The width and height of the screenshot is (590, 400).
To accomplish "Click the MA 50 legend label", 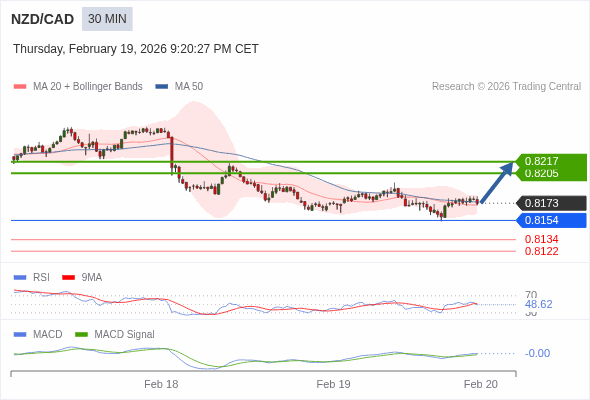I will [x=189, y=87].
